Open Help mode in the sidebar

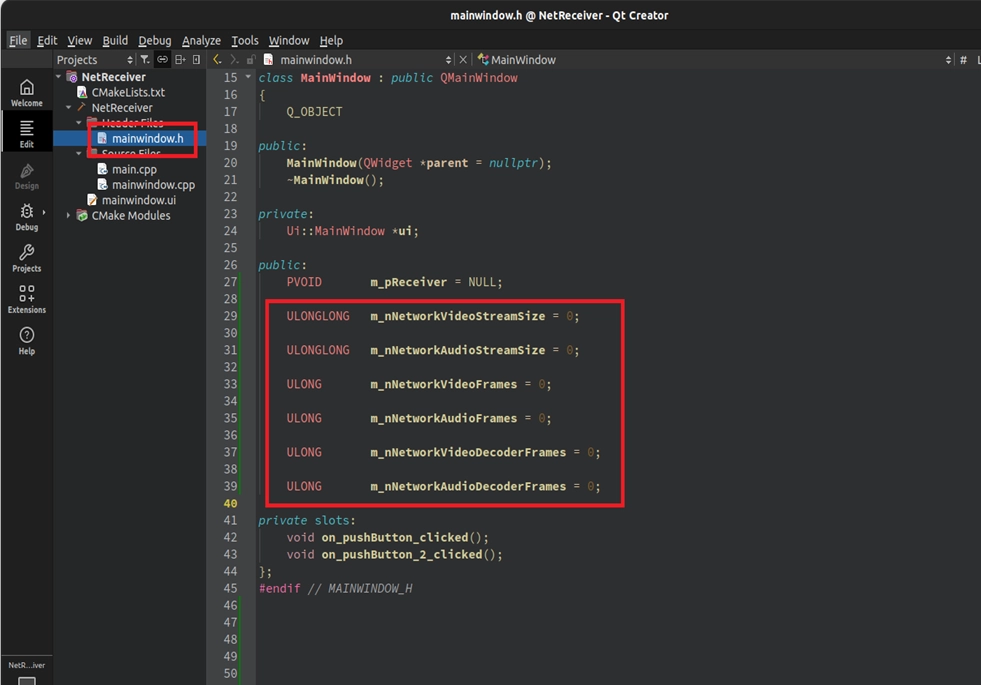(x=26, y=341)
